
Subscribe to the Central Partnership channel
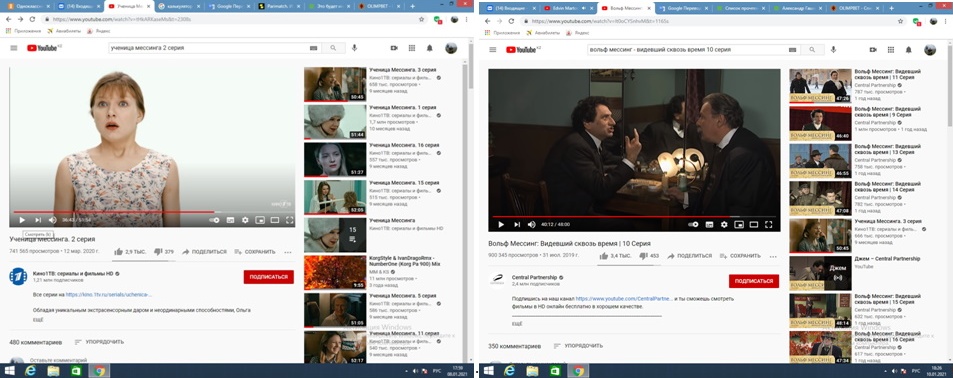pyautogui.click(x=754, y=281)
